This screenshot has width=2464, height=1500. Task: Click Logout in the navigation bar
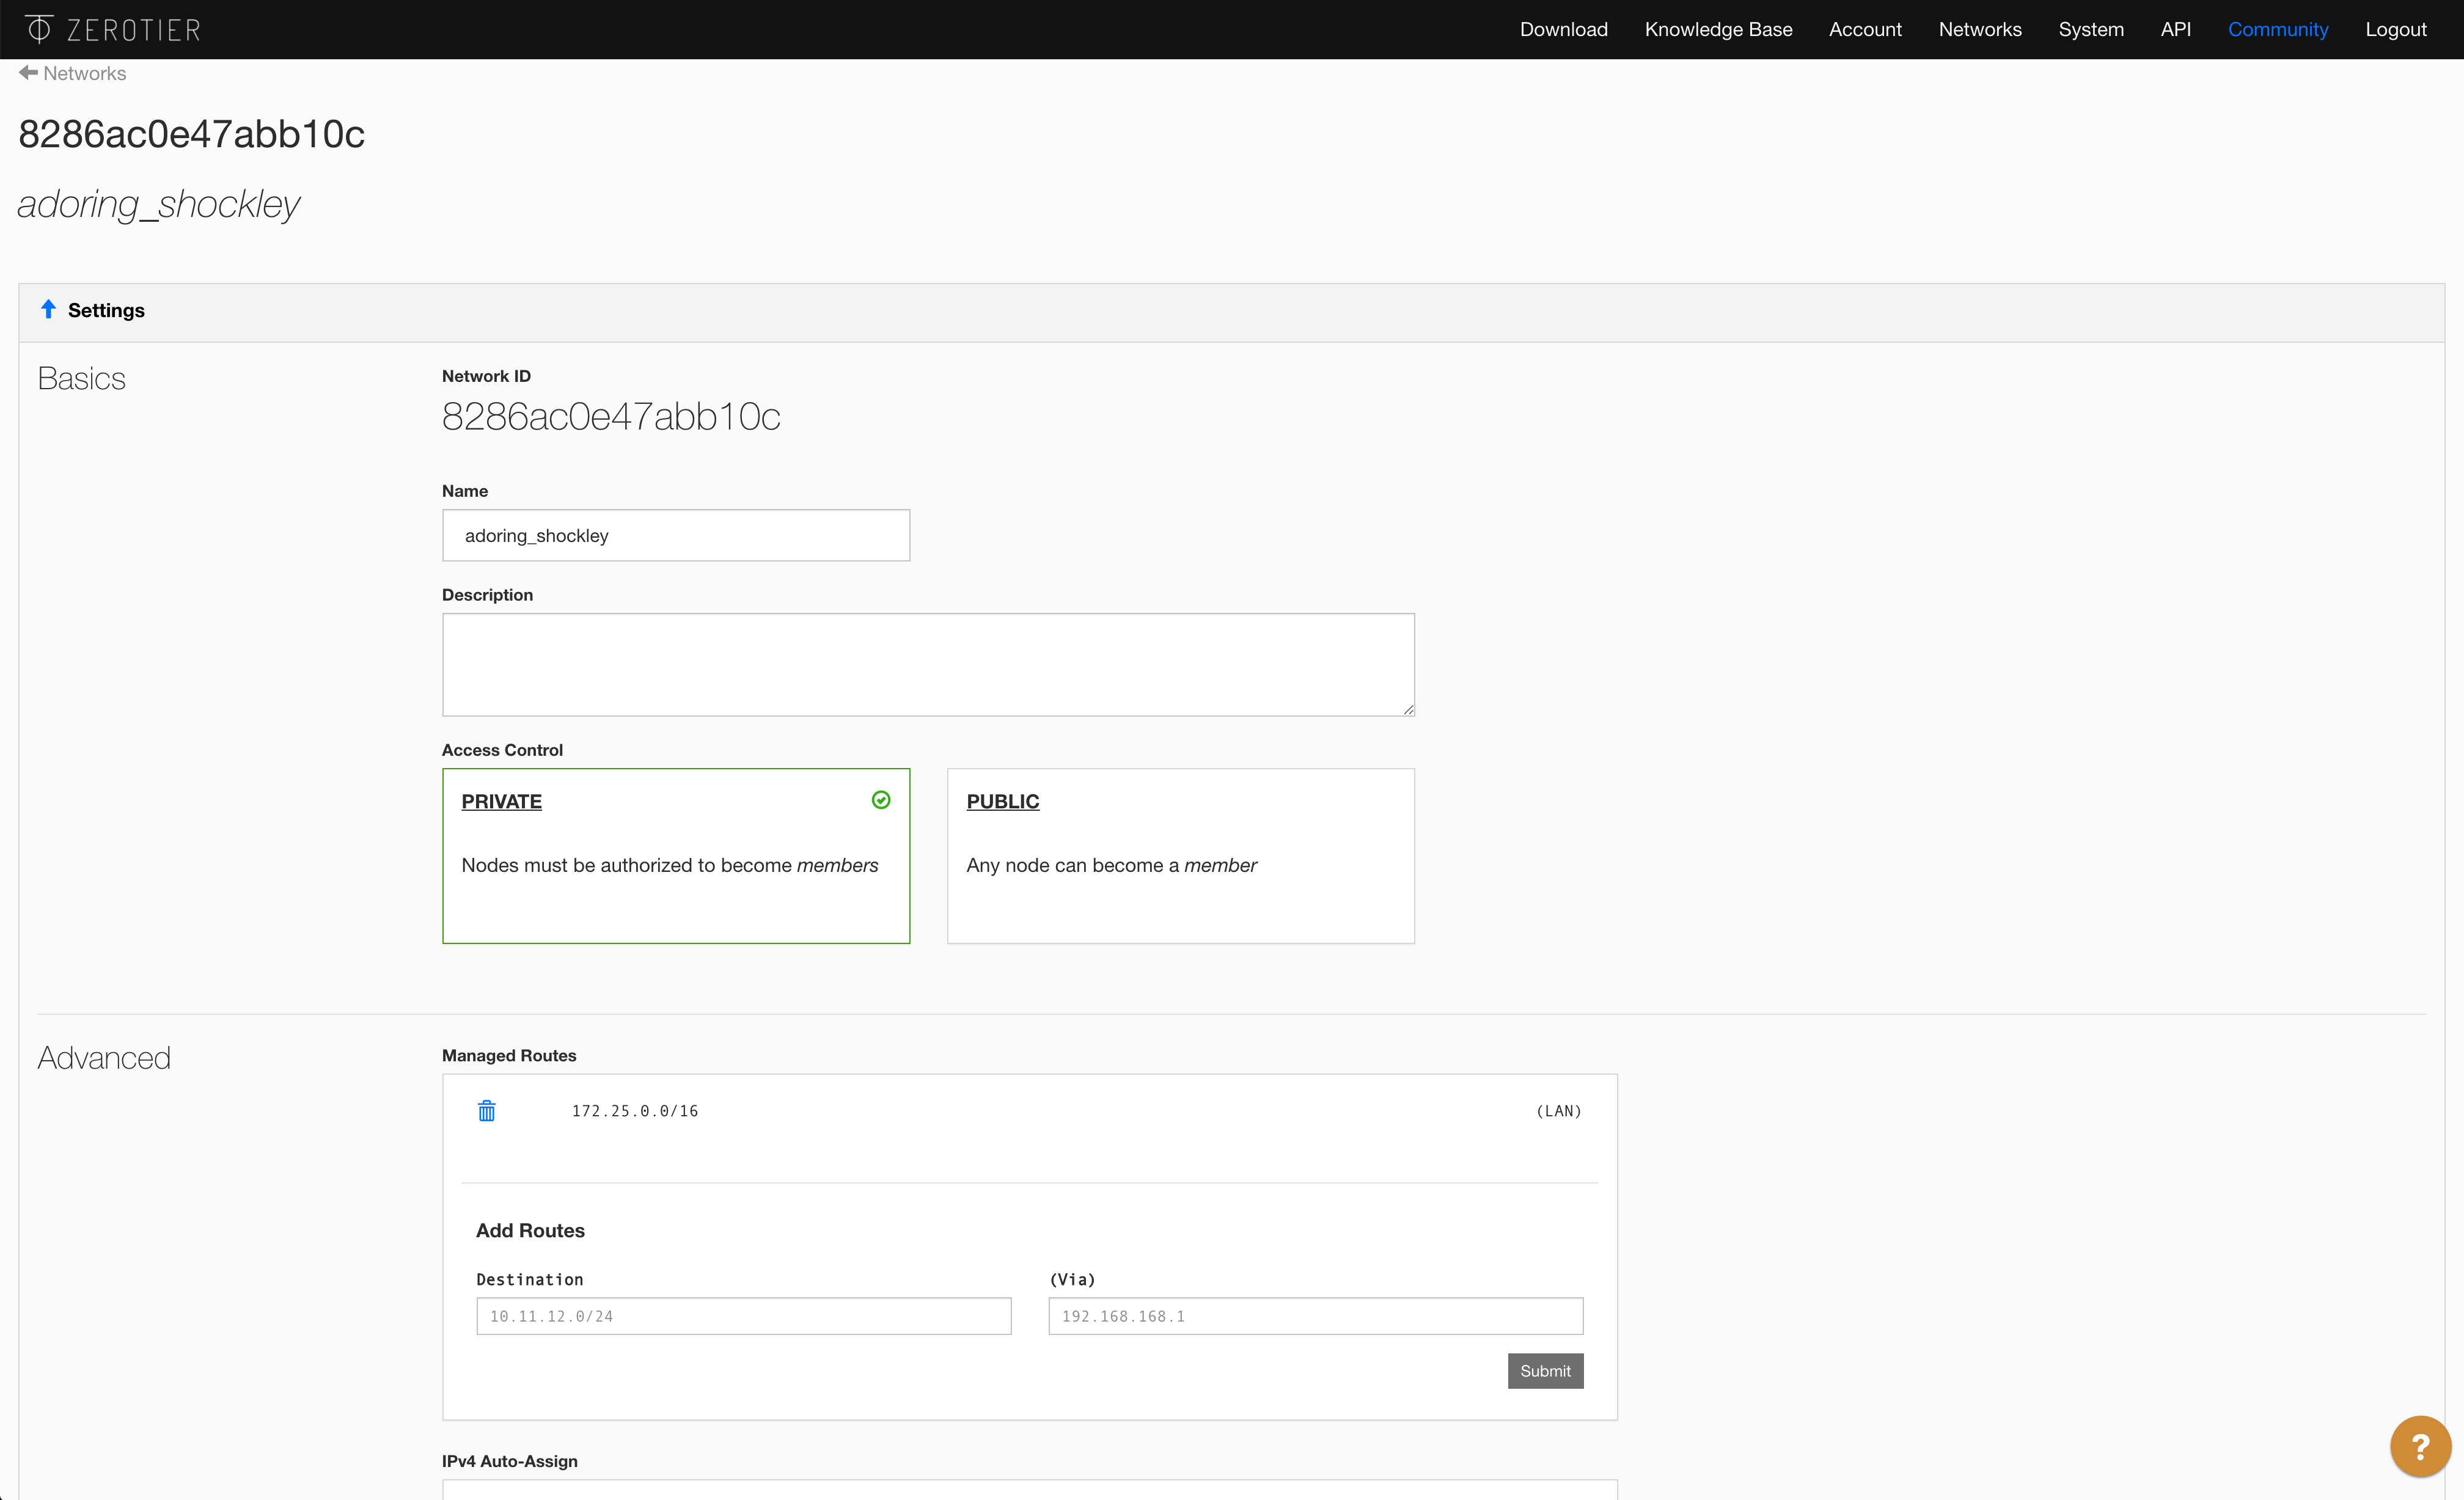pyautogui.click(x=2395, y=29)
